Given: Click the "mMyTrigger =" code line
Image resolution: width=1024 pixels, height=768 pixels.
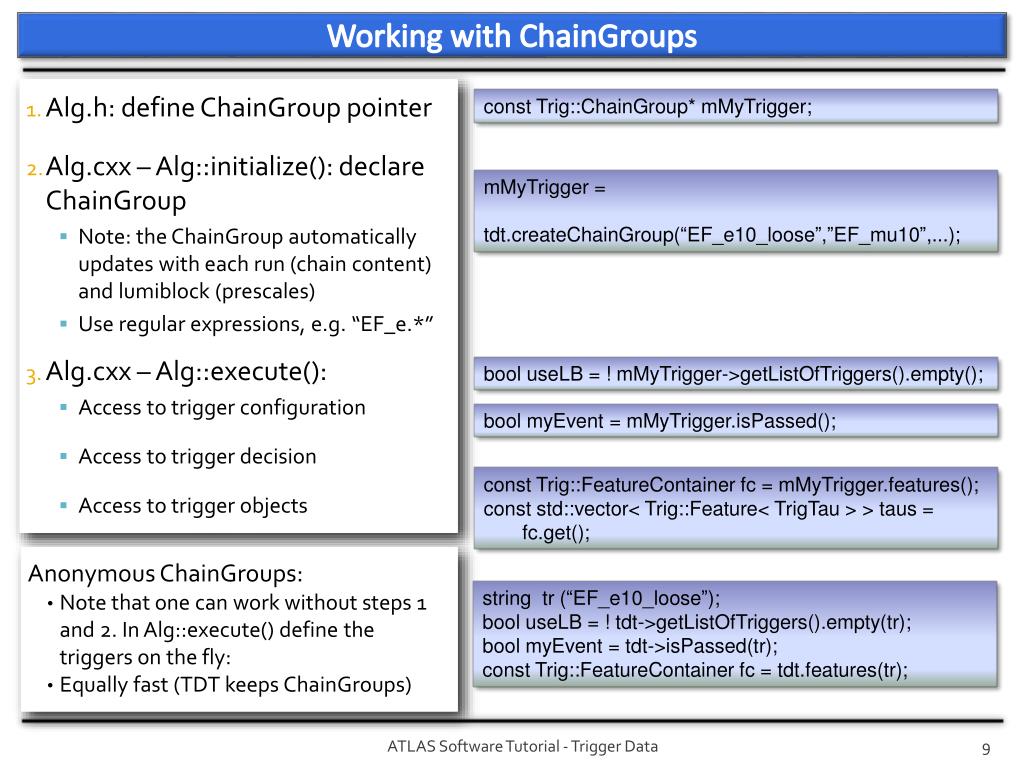Looking at the screenshot, I should pyautogui.click(x=544, y=188).
